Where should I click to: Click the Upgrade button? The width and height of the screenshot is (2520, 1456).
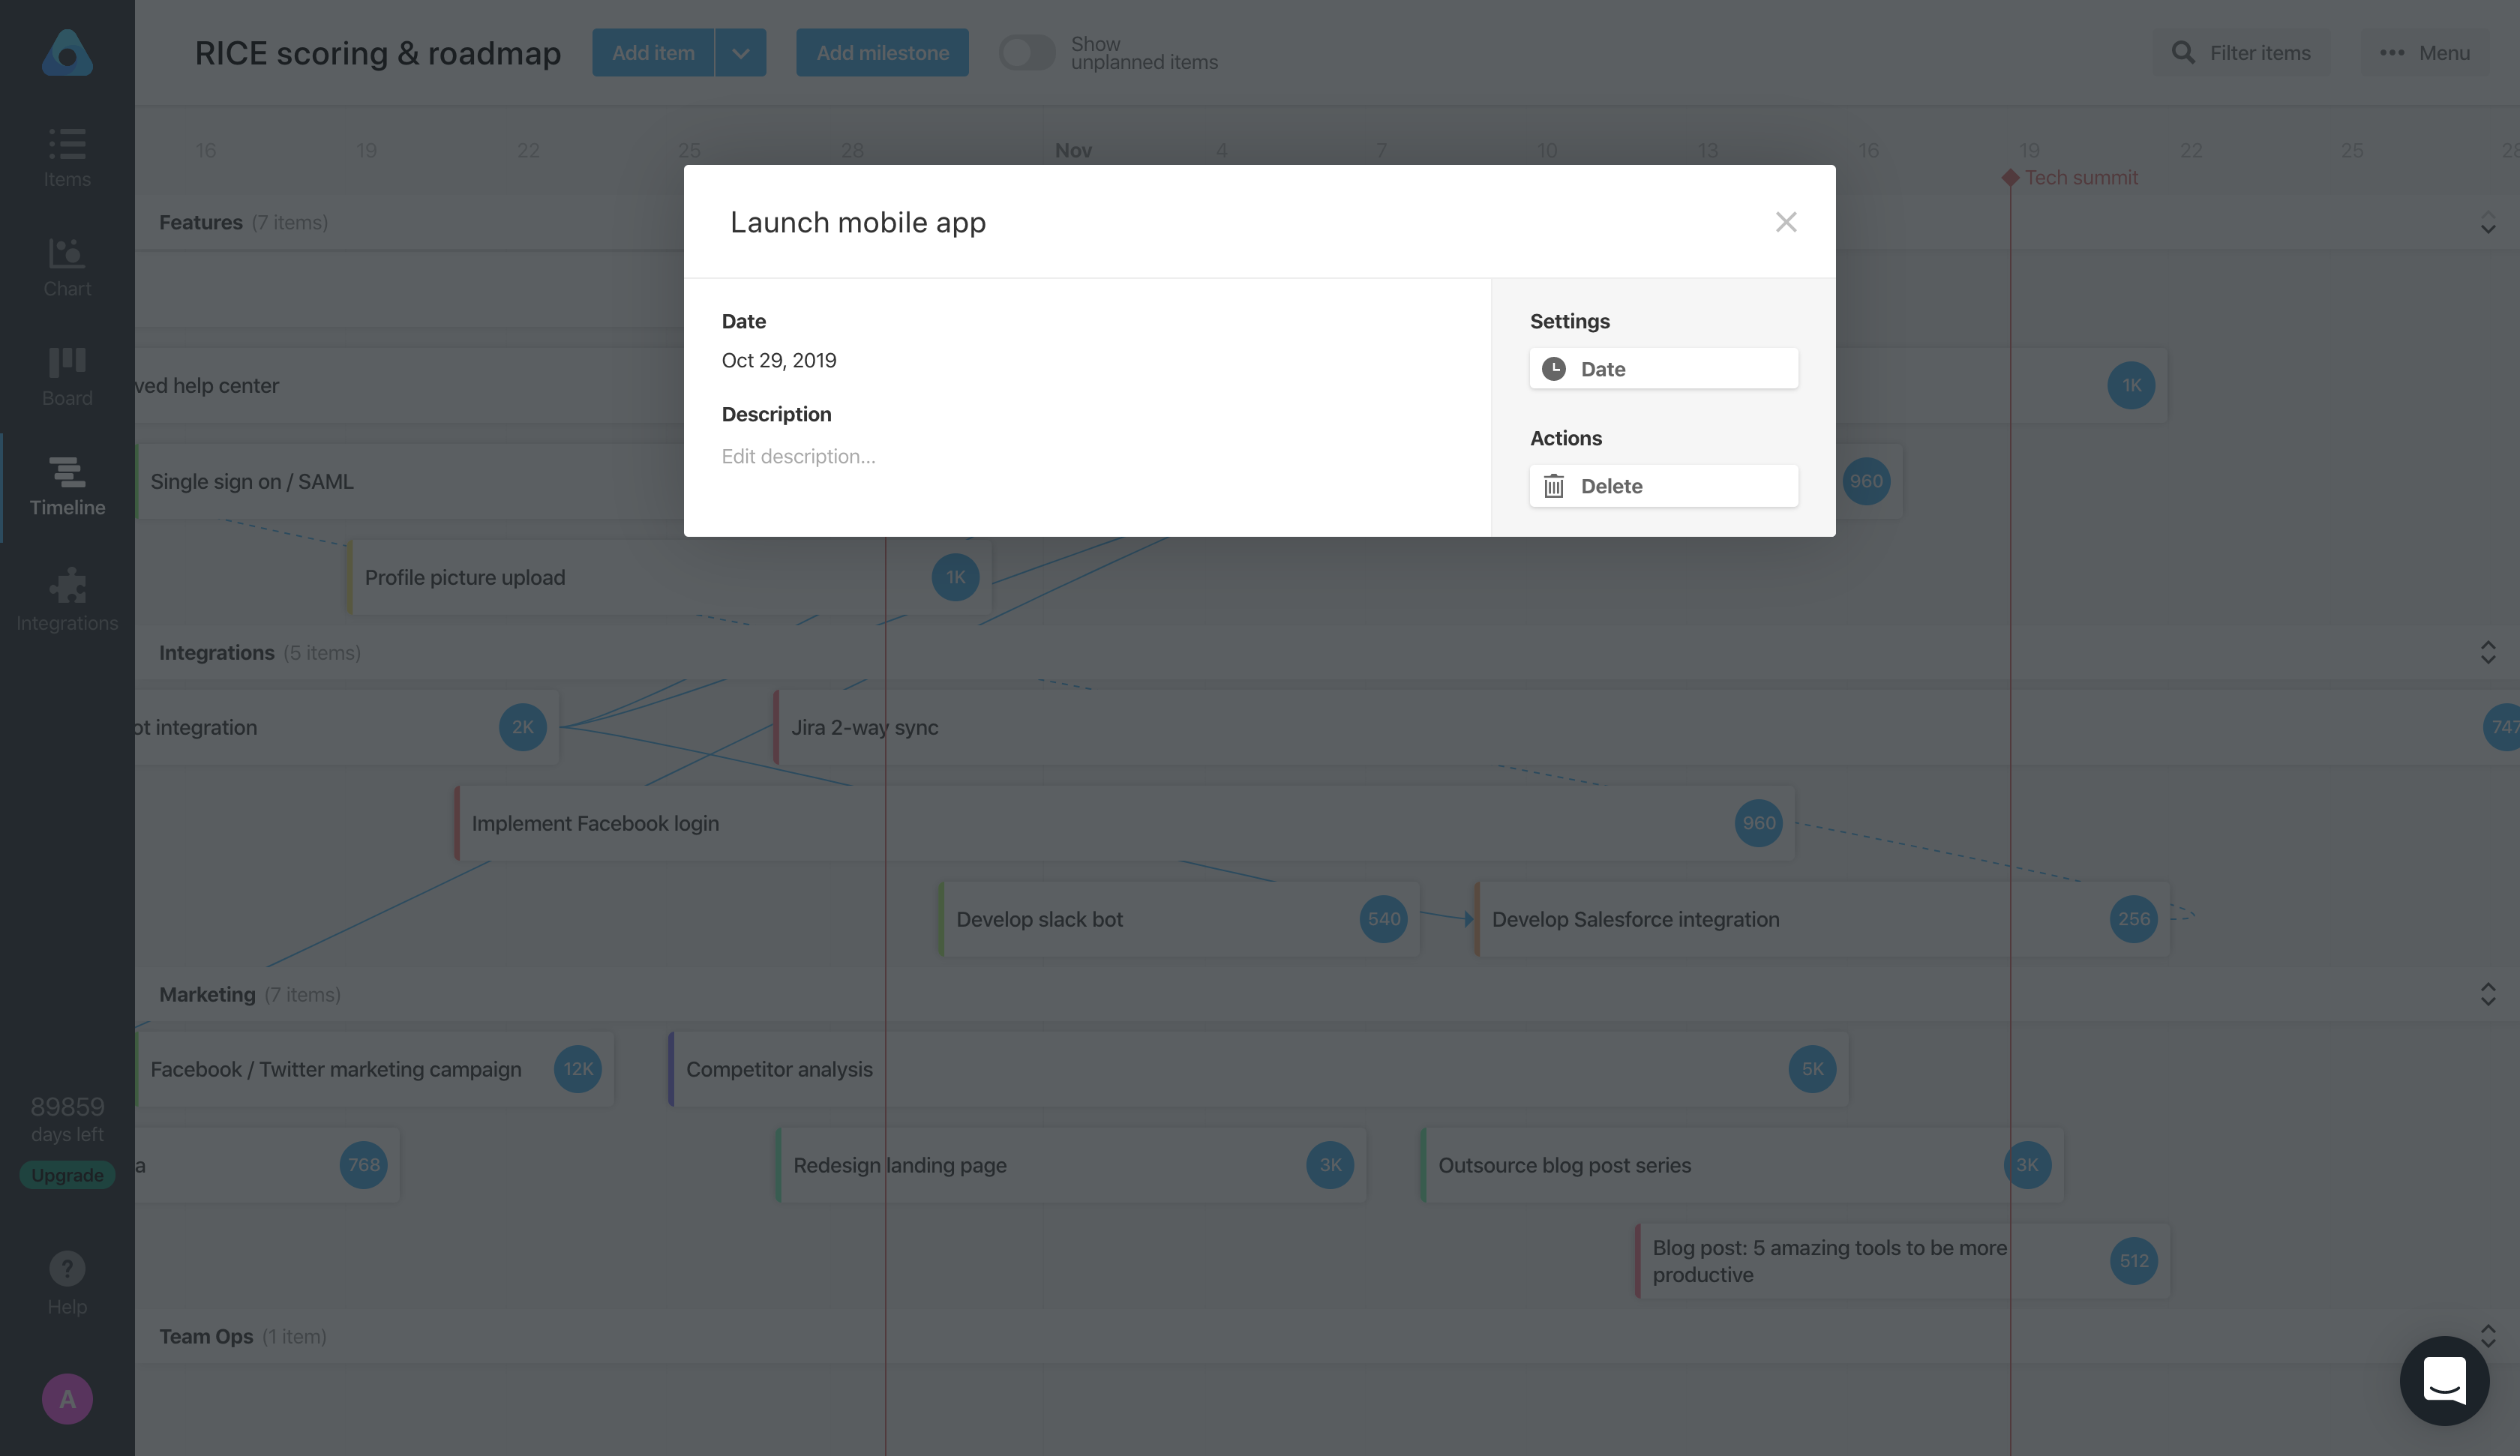click(x=66, y=1174)
